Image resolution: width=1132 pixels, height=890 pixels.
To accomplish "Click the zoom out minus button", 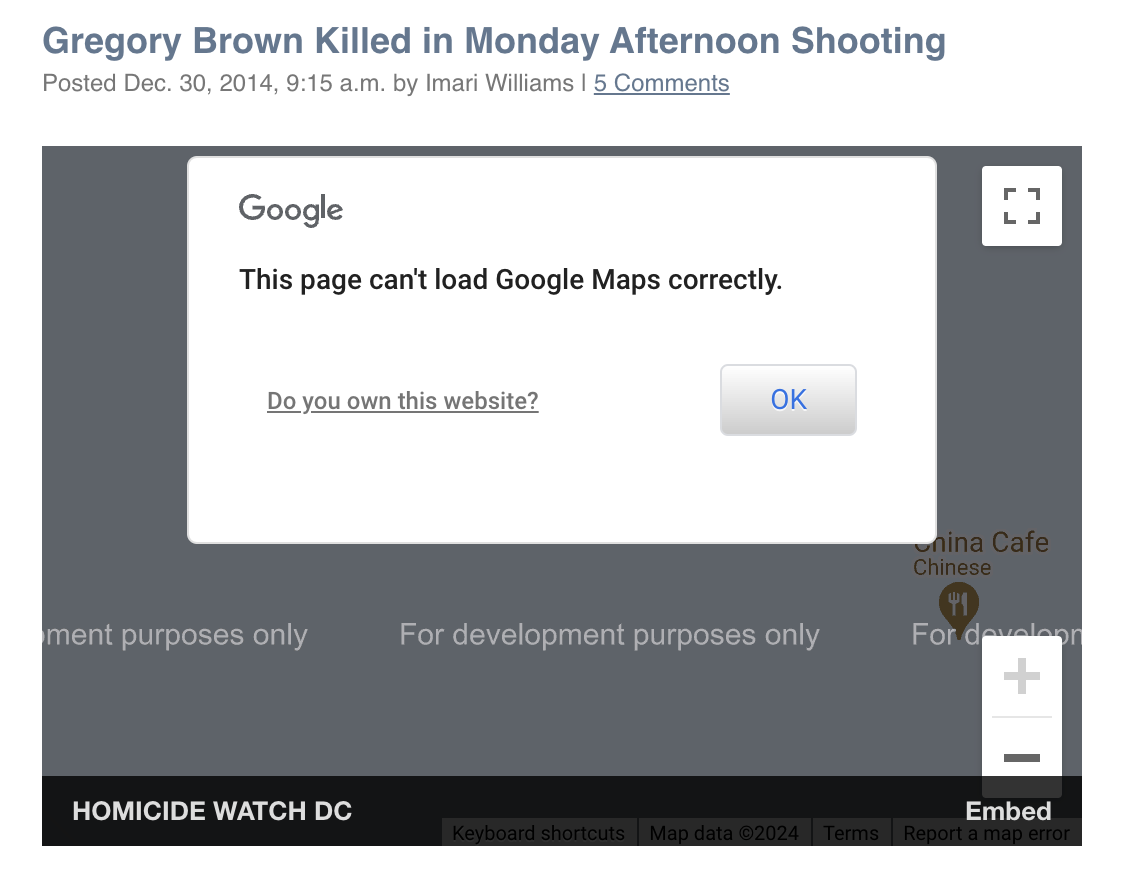I will (1021, 758).
